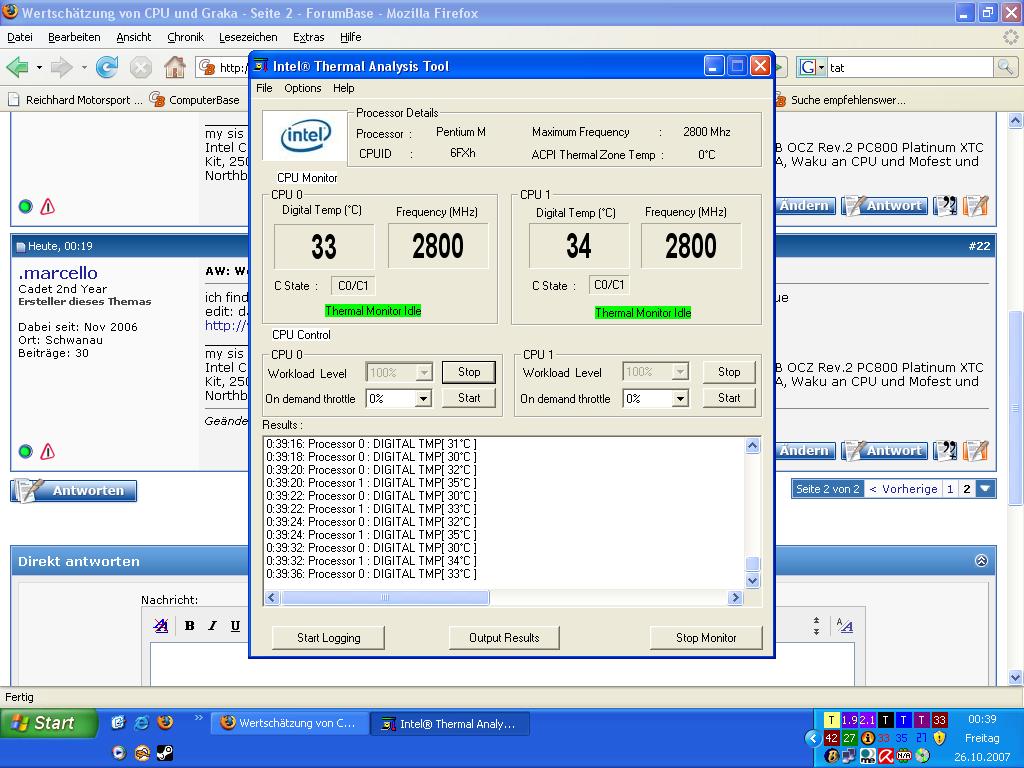Image resolution: width=1024 pixels, height=768 pixels.
Task: Open the Reichhard Motorsport bookmark
Action: pos(75,100)
